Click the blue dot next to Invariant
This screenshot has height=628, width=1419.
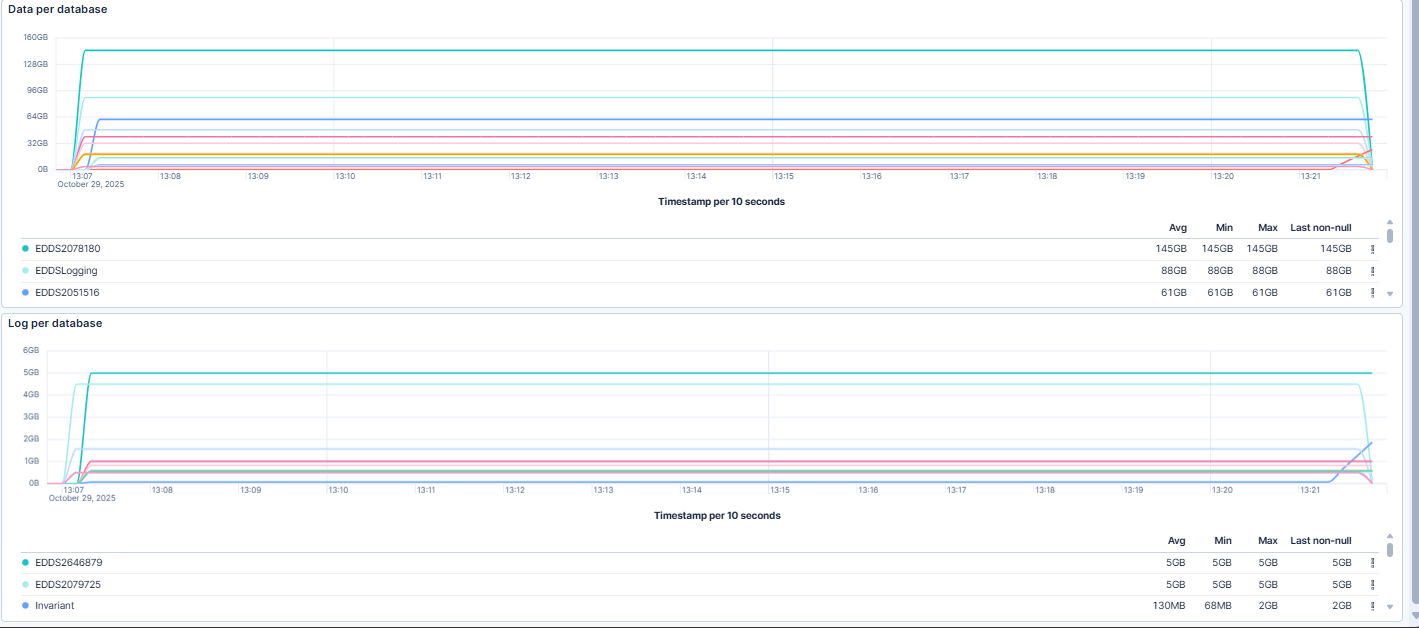(x=24, y=605)
